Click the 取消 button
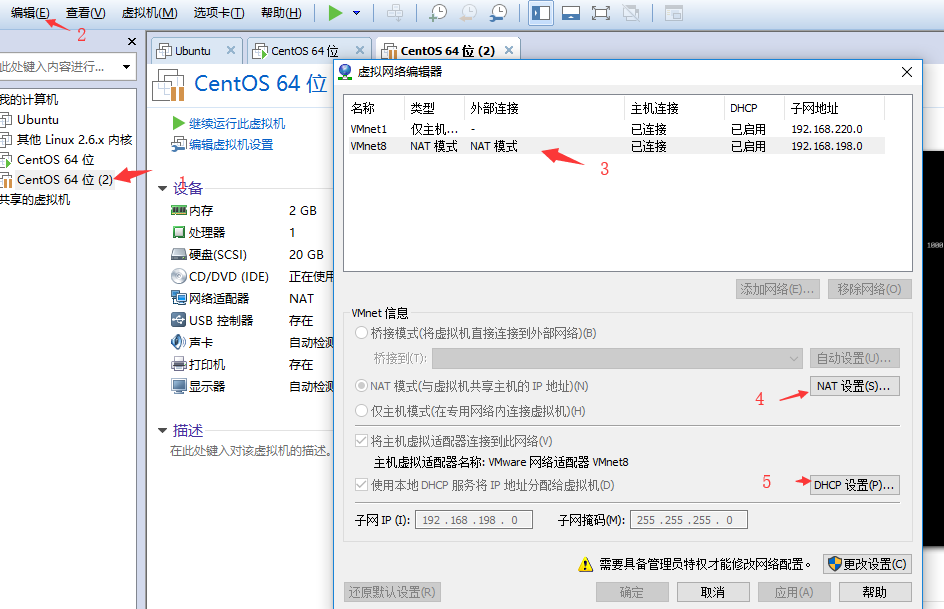The height and width of the screenshot is (609, 944). point(713,593)
